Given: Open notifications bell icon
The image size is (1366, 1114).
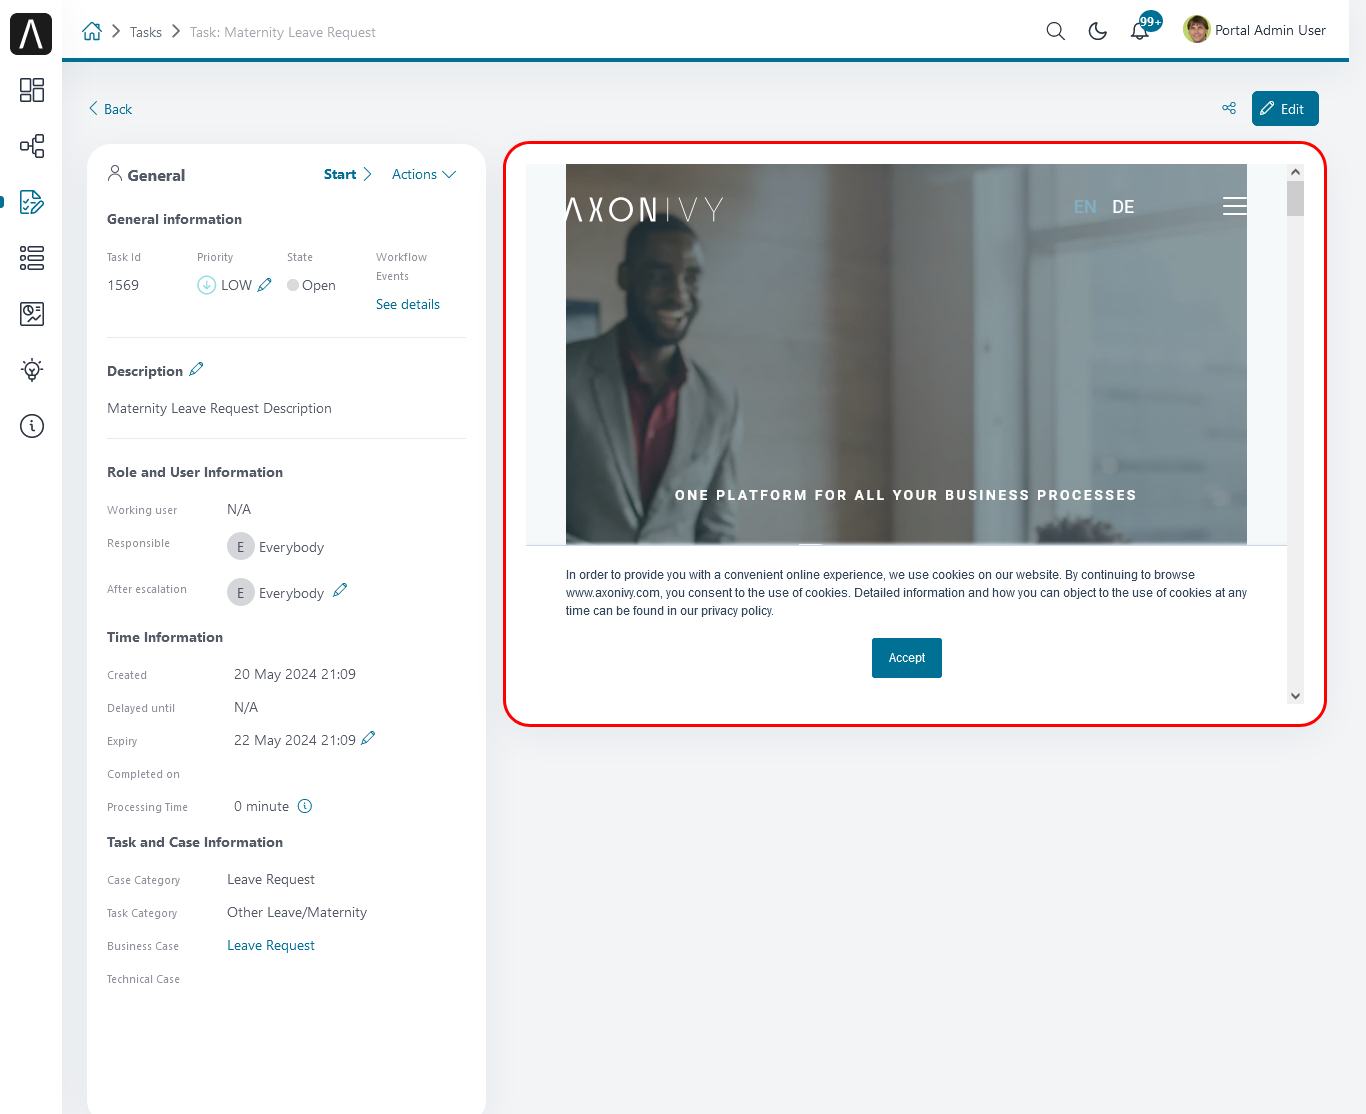Looking at the screenshot, I should coord(1140,31).
